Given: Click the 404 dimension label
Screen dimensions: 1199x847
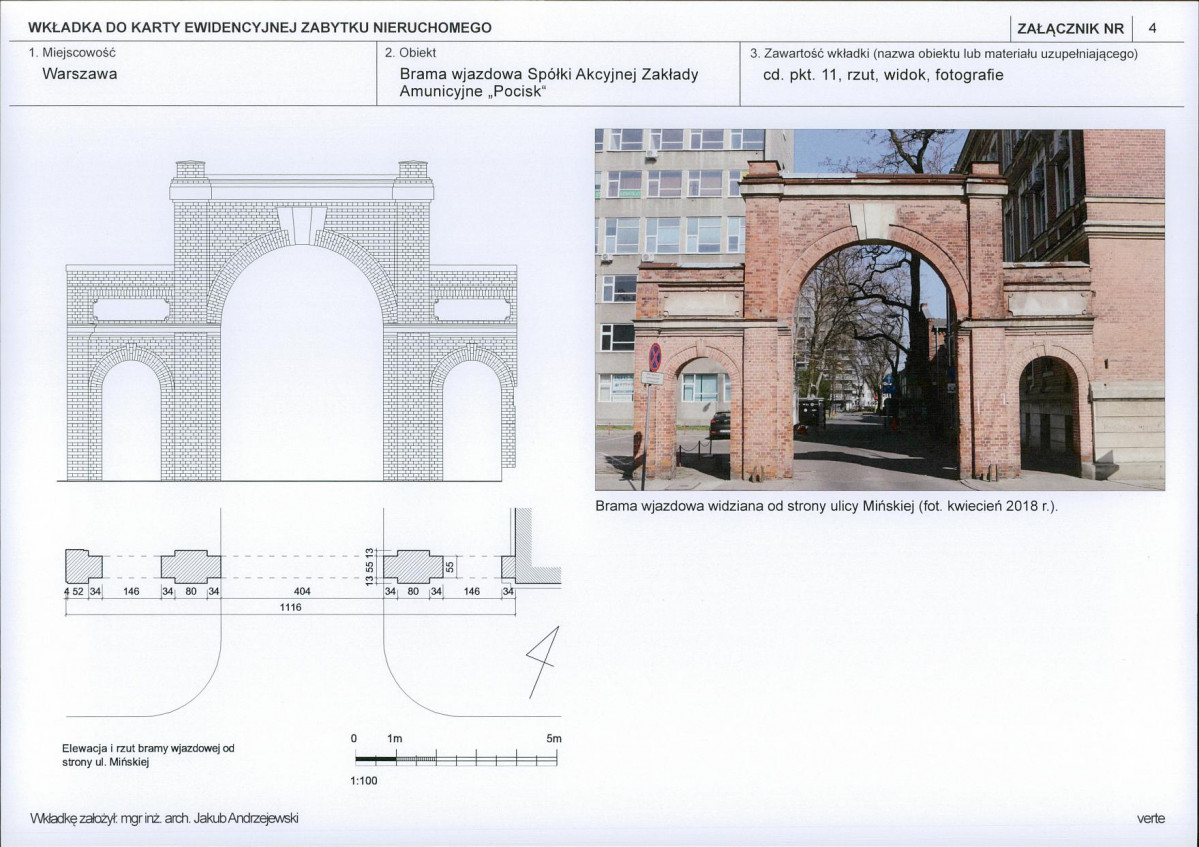Looking at the screenshot, I should pyautogui.click(x=302, y=592).
